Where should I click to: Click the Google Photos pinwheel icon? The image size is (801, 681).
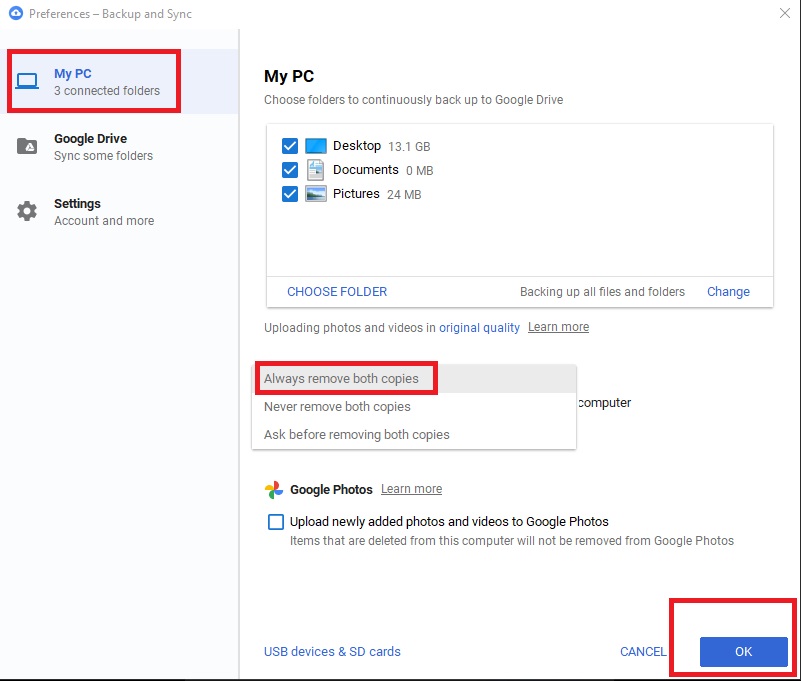coord(273,490)
